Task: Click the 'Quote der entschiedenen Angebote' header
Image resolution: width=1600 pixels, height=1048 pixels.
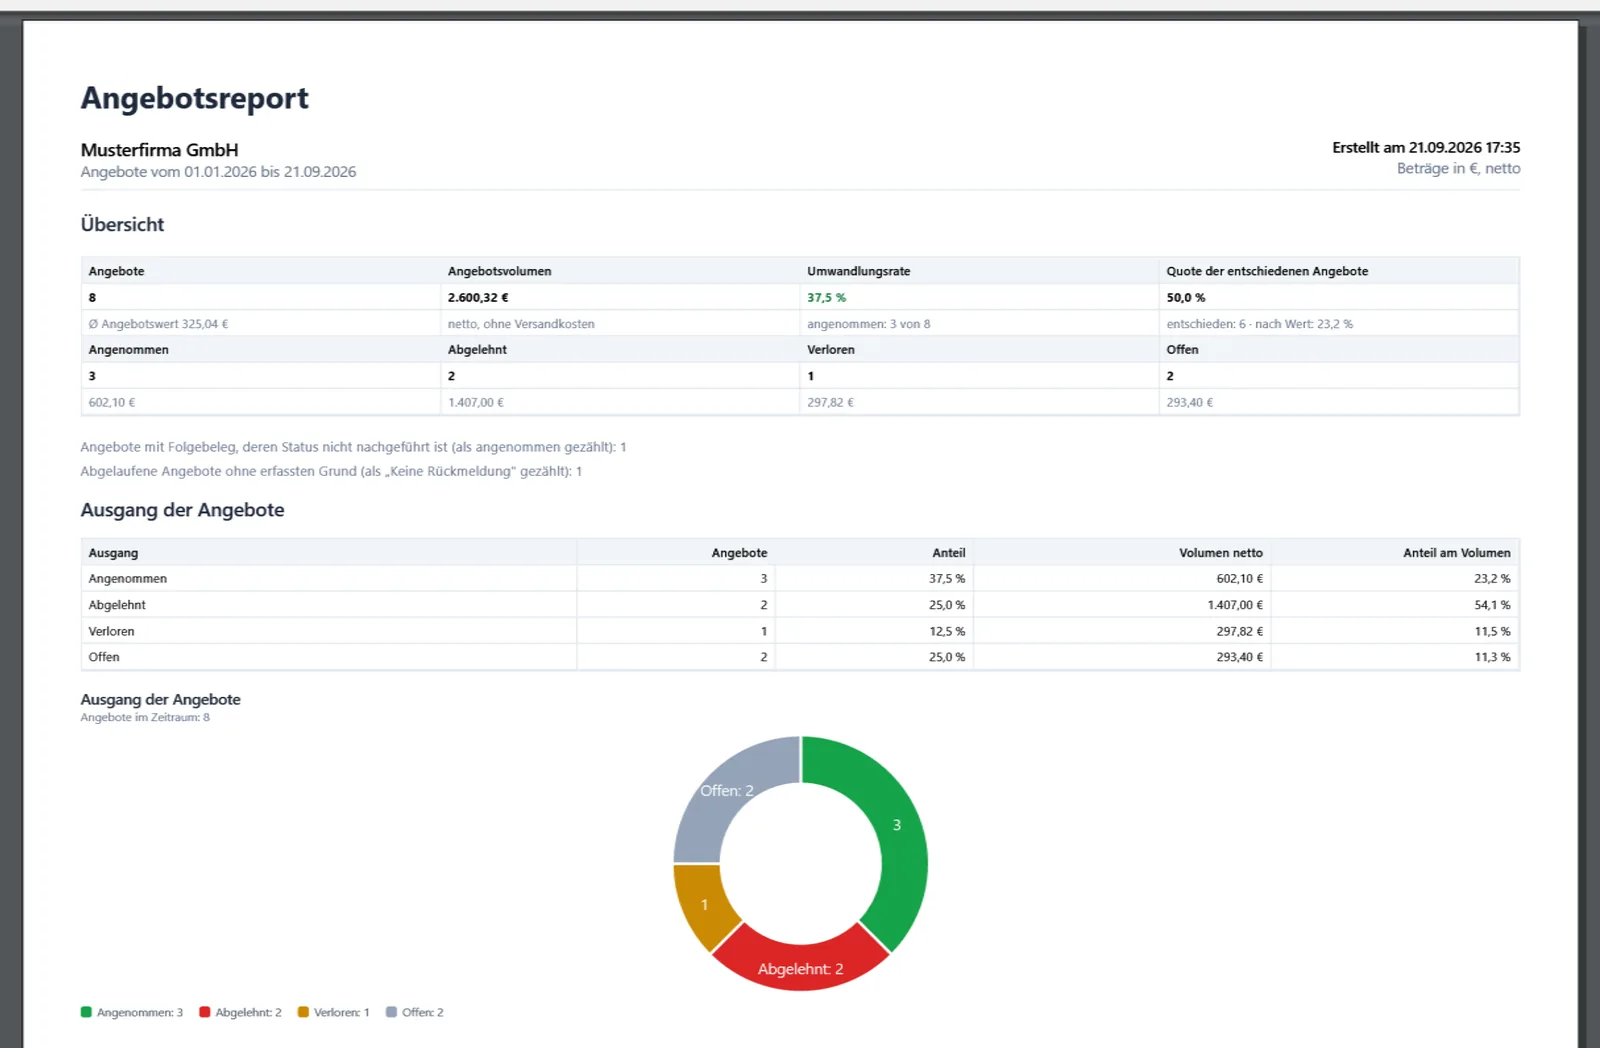Action: 1267,271
